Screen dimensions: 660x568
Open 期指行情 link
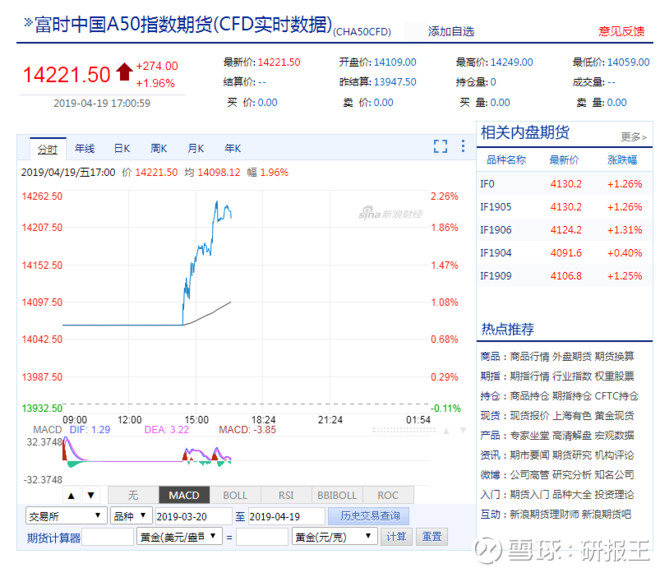point(530,376)
